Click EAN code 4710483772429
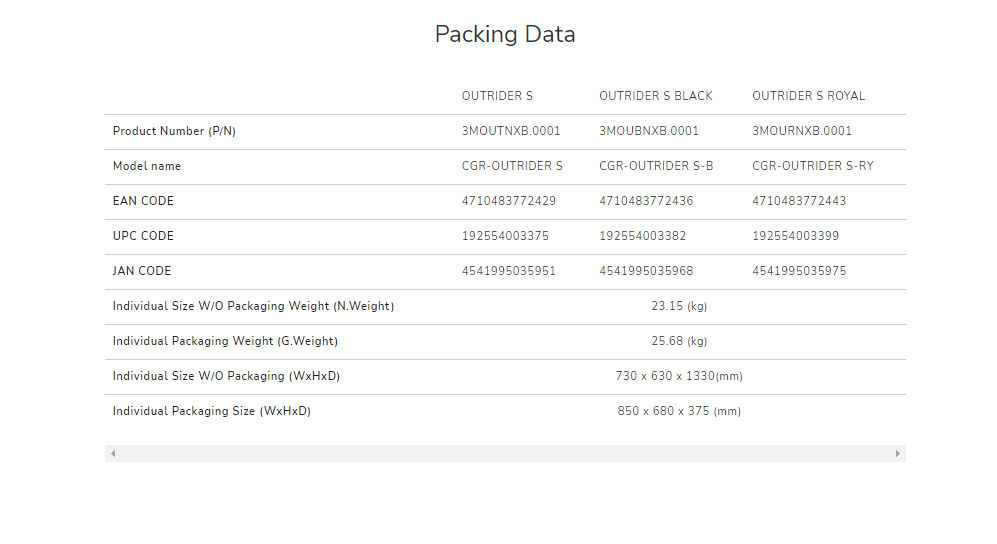The width and height of the screenshot is (997, 544). point(509,201)
